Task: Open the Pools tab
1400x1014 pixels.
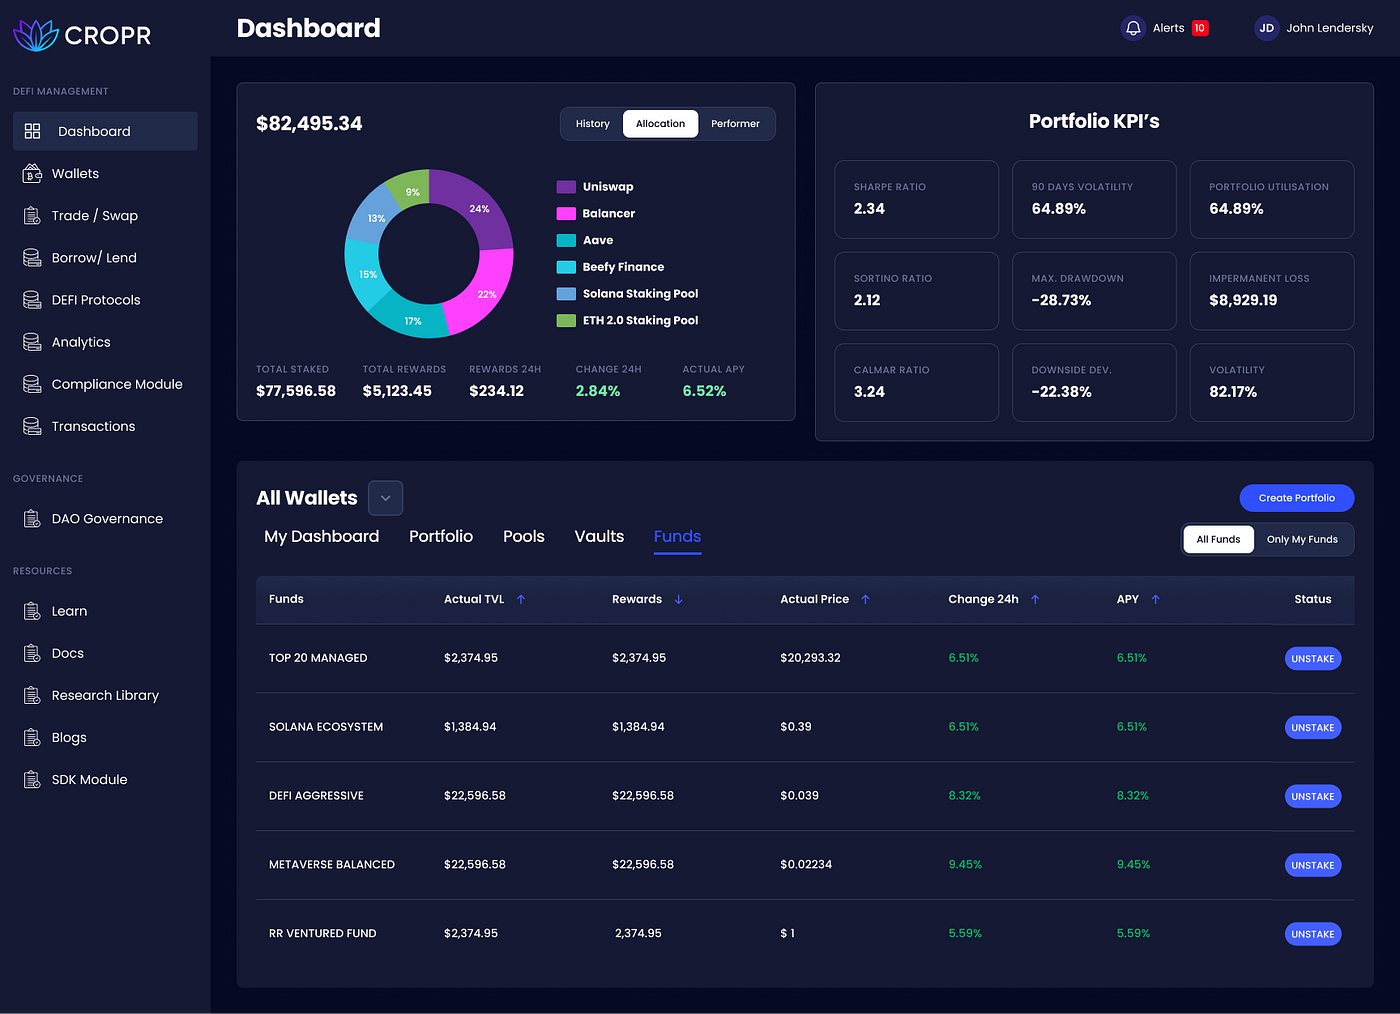Action: point(524,537)
